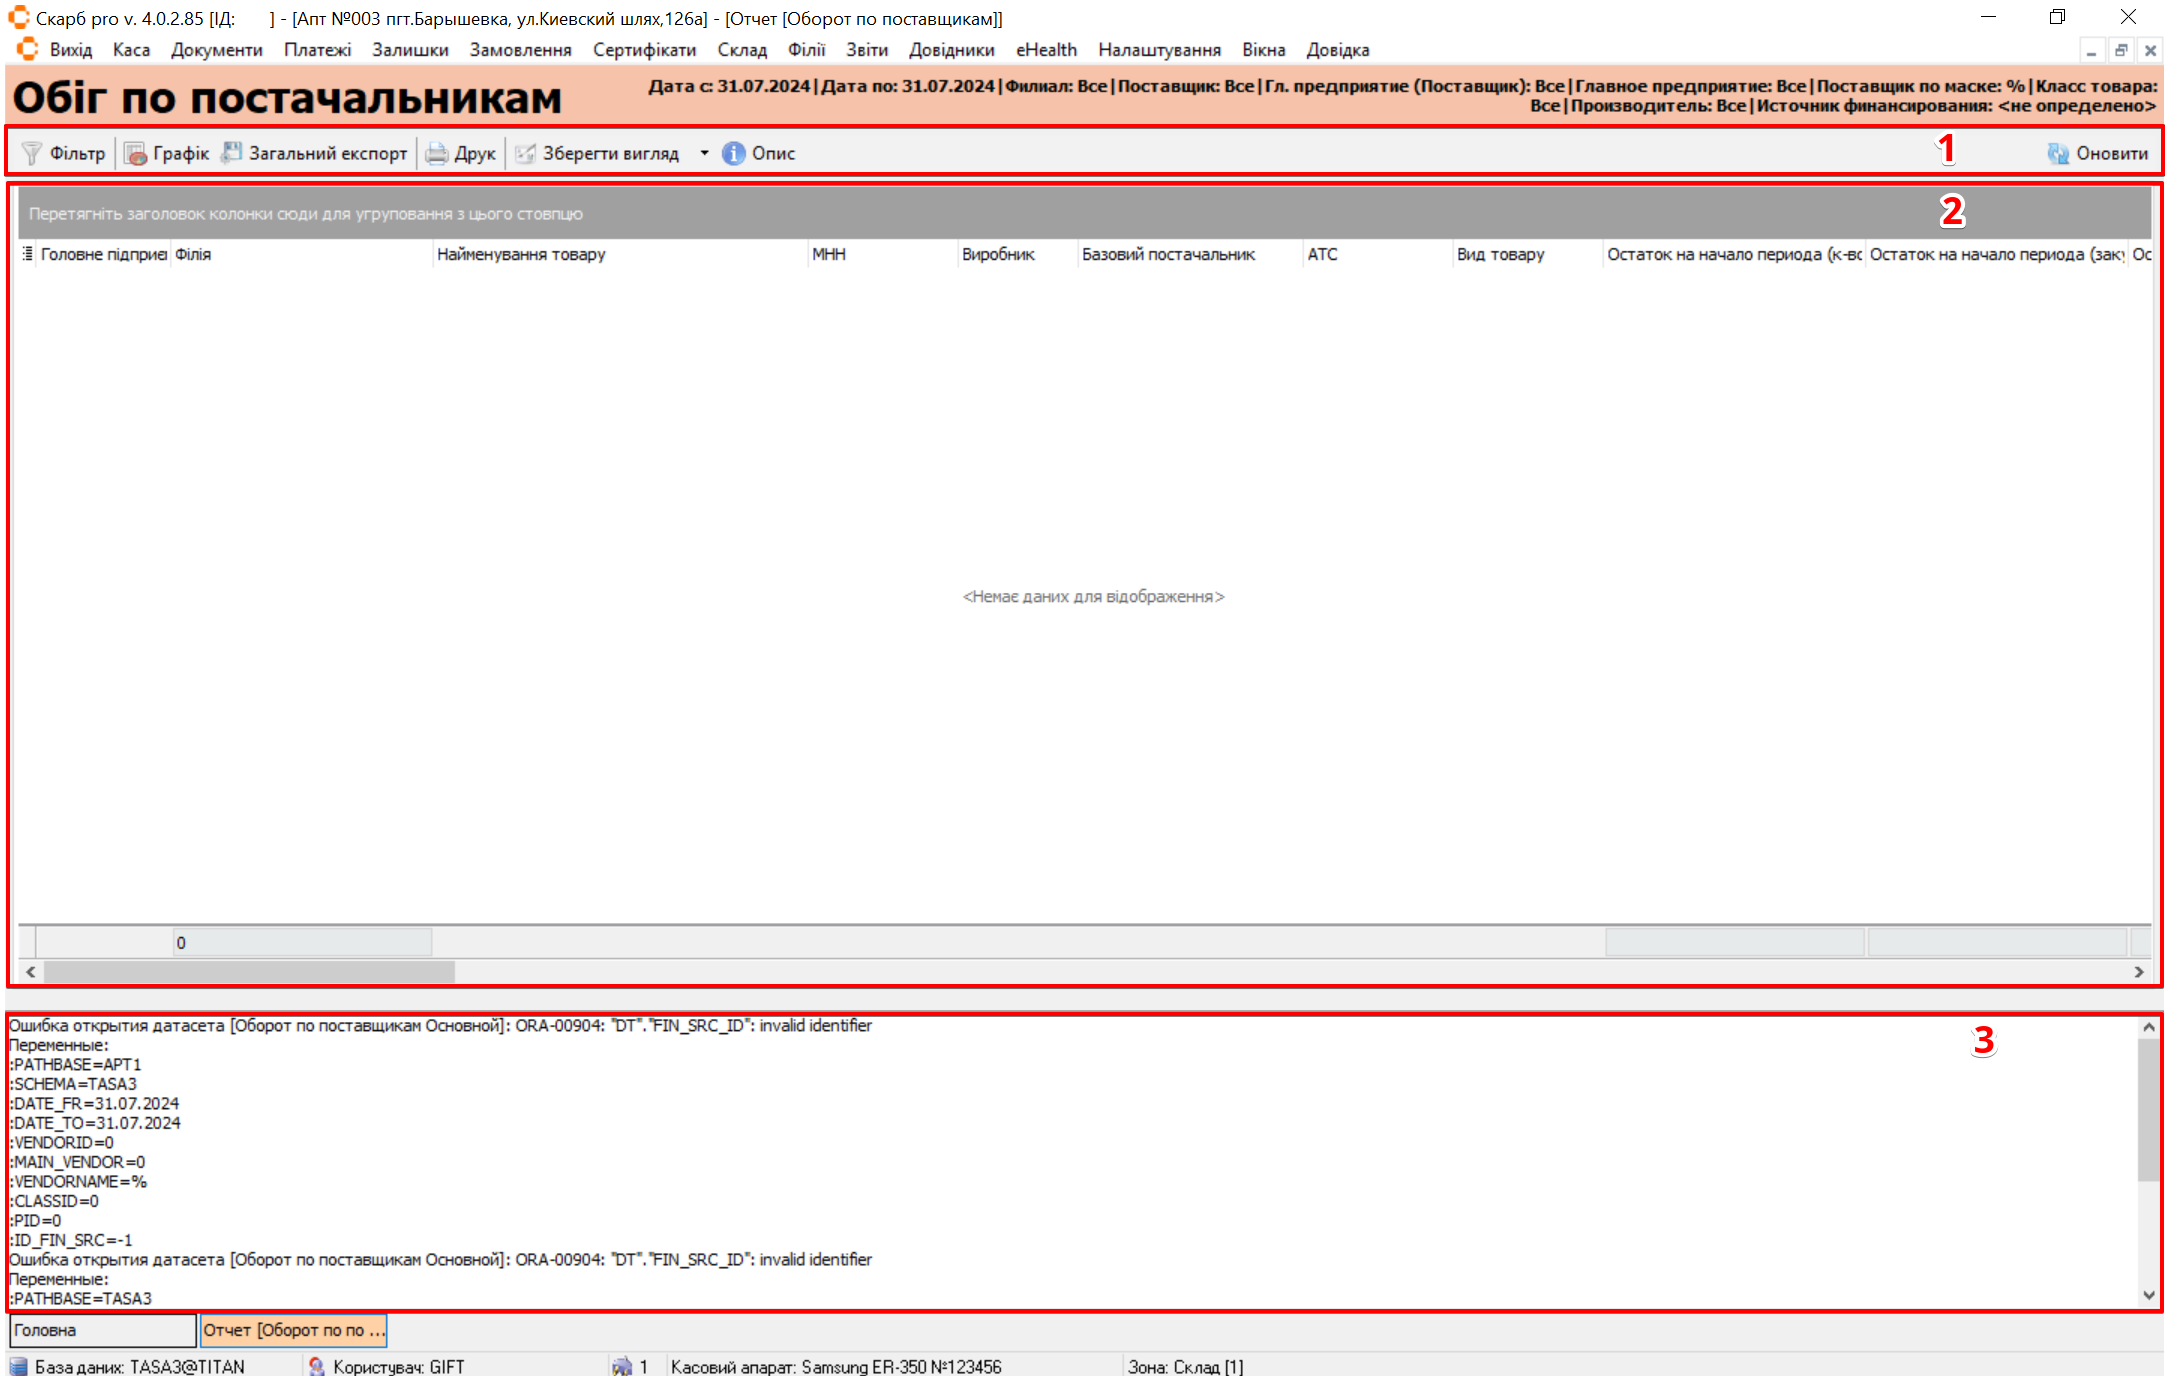Open the Графік chart icon
This screenshot has width=2170, height=1376.
pyautogui.click(x=135, y=153)
